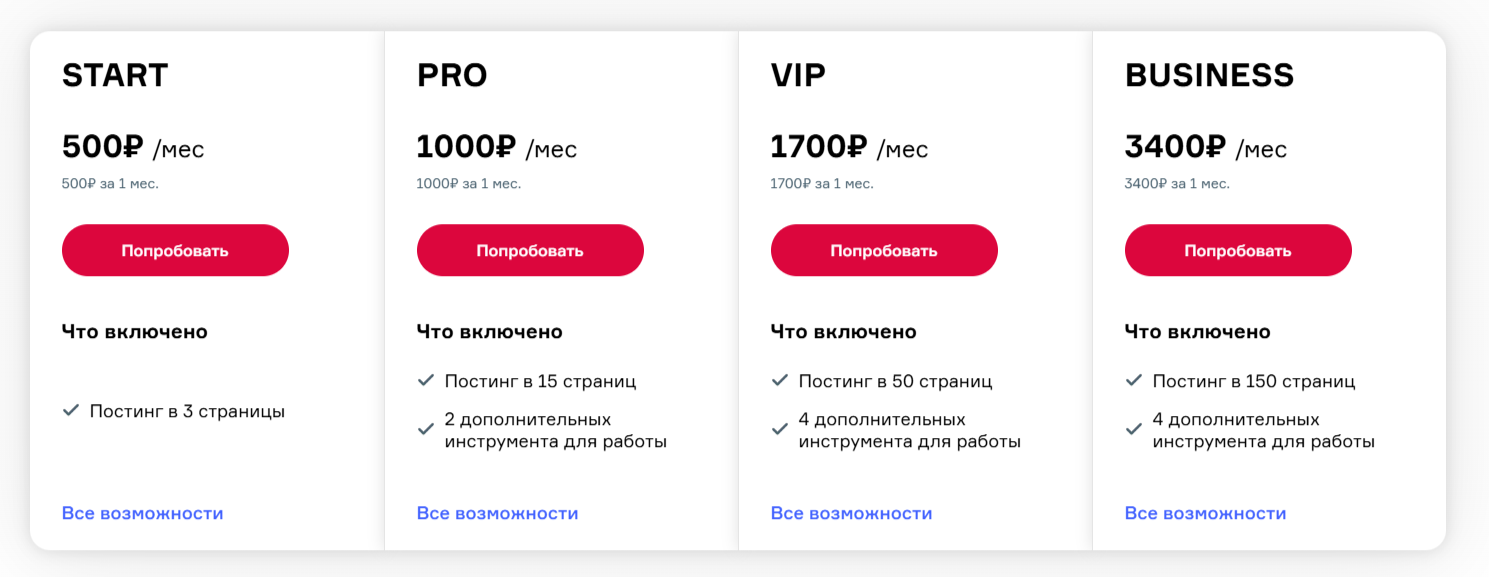Screen dimensions: 1489x577
Task: Click checkmark icon beside Постинг в 15 страниц
Action: pyautogui.click(x=426, y=381)
